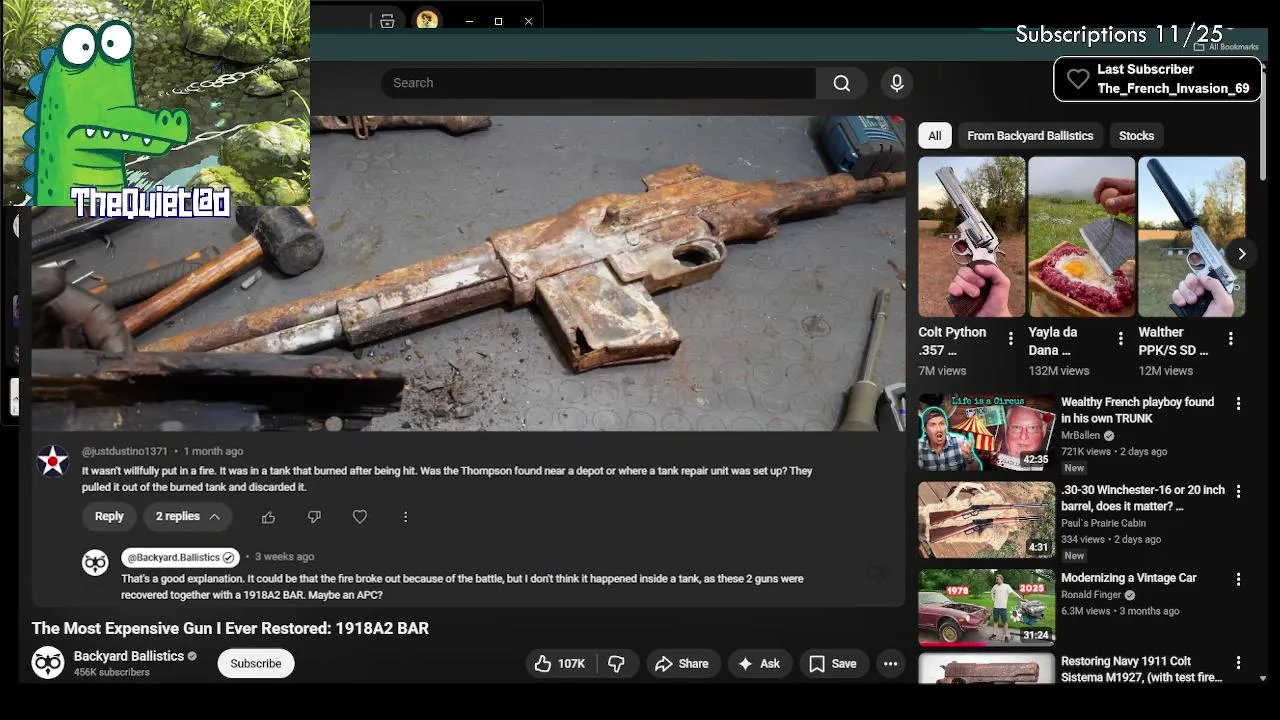Open MrBallen channel link

(1080, 436)
